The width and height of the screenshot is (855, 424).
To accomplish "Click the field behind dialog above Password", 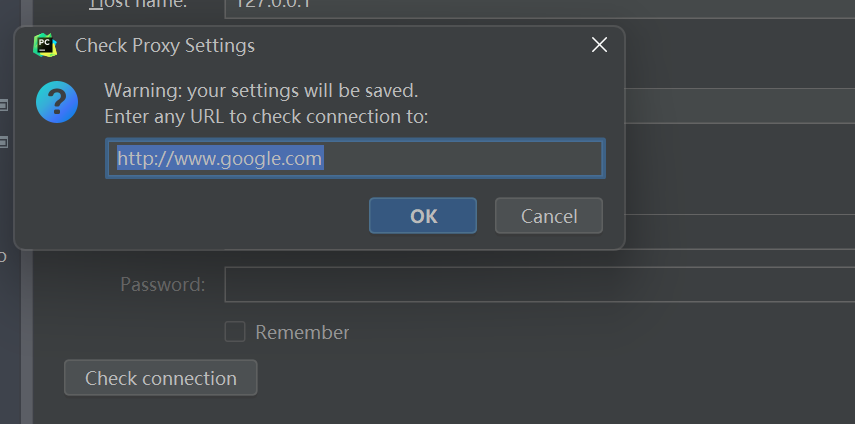I will 740,232.
